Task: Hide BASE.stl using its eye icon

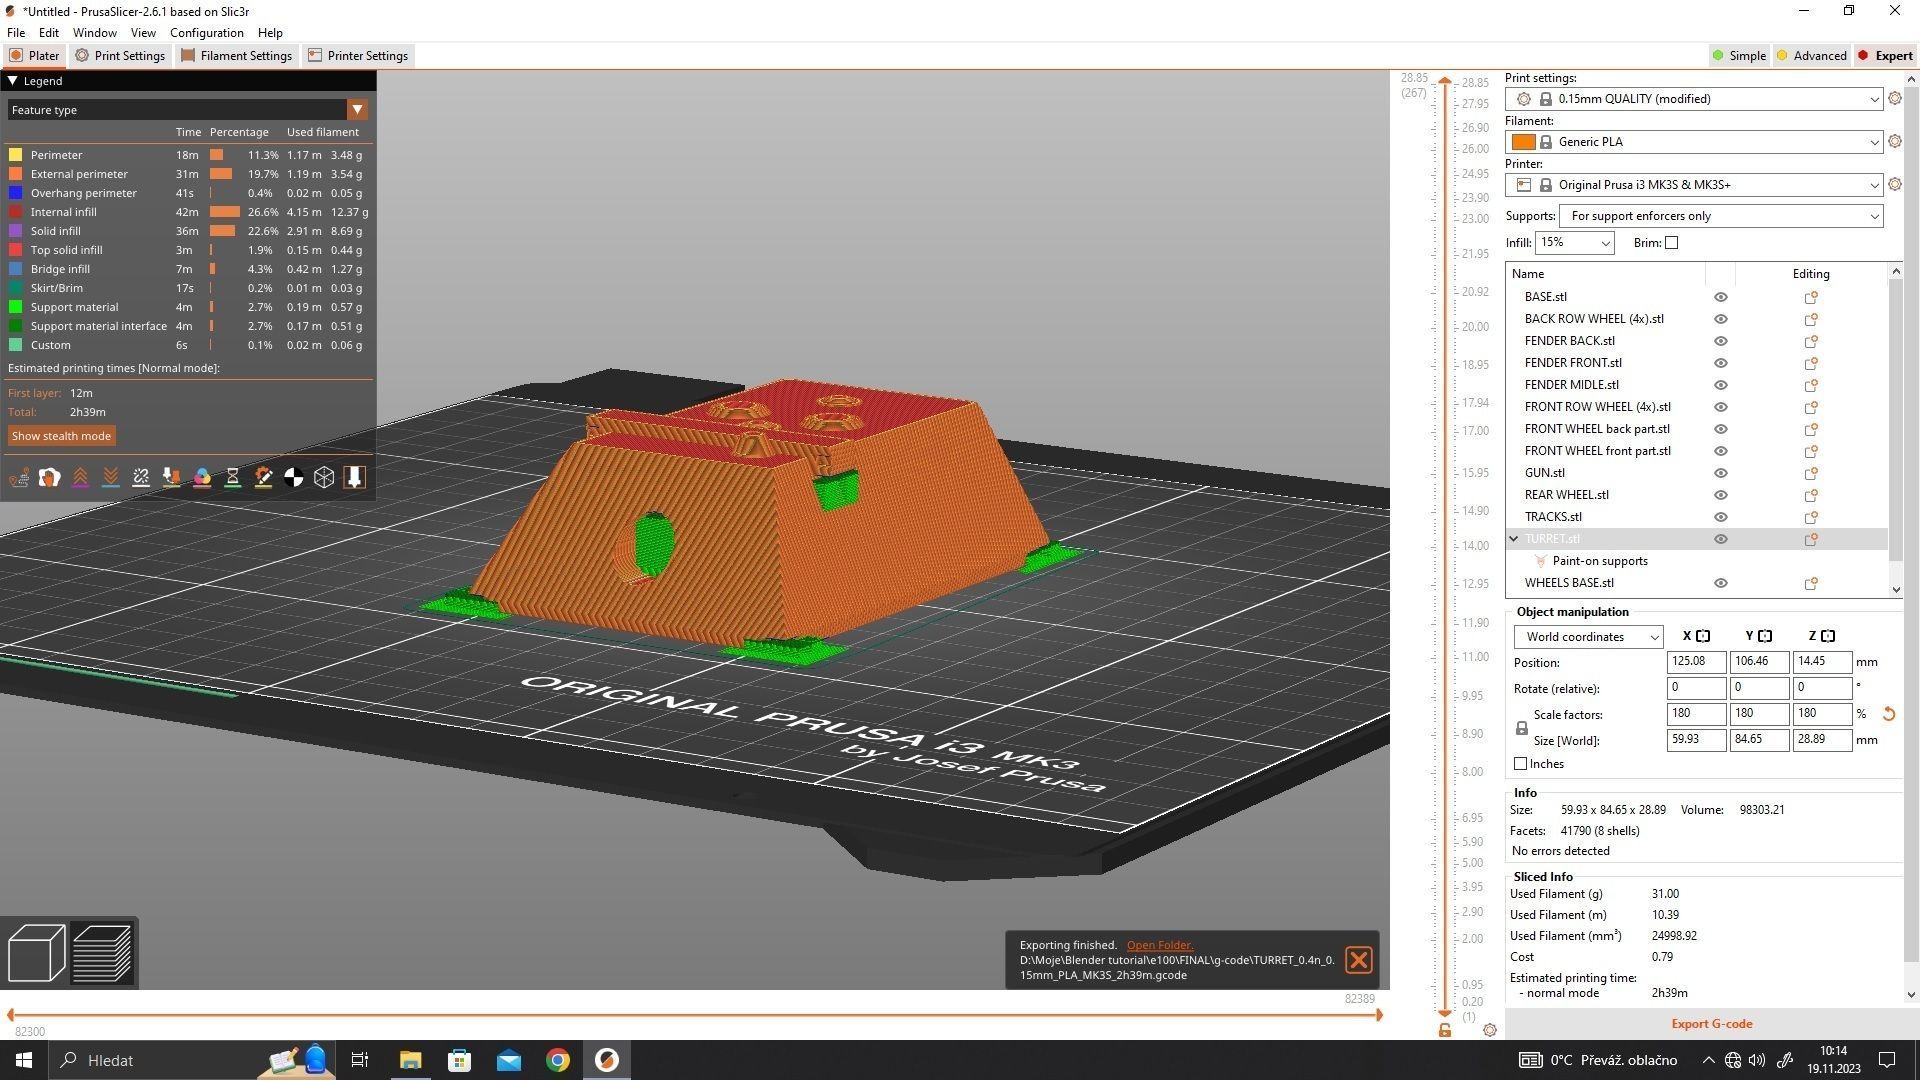Action: 1720,297
